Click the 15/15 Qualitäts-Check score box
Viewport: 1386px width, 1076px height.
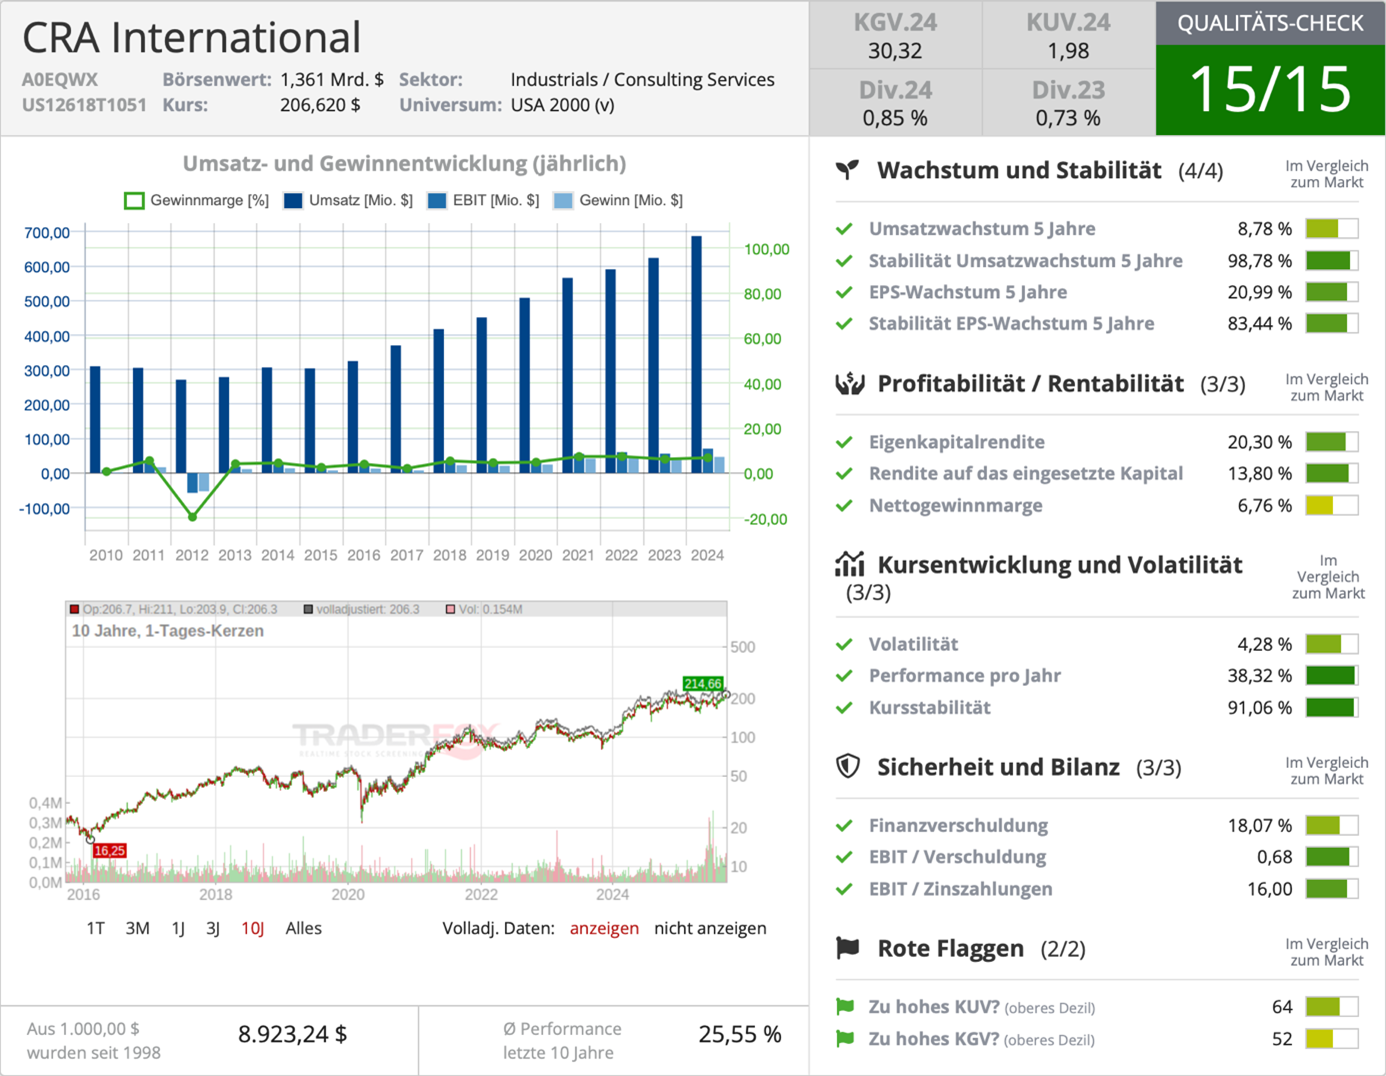(x=1270, y=90)
